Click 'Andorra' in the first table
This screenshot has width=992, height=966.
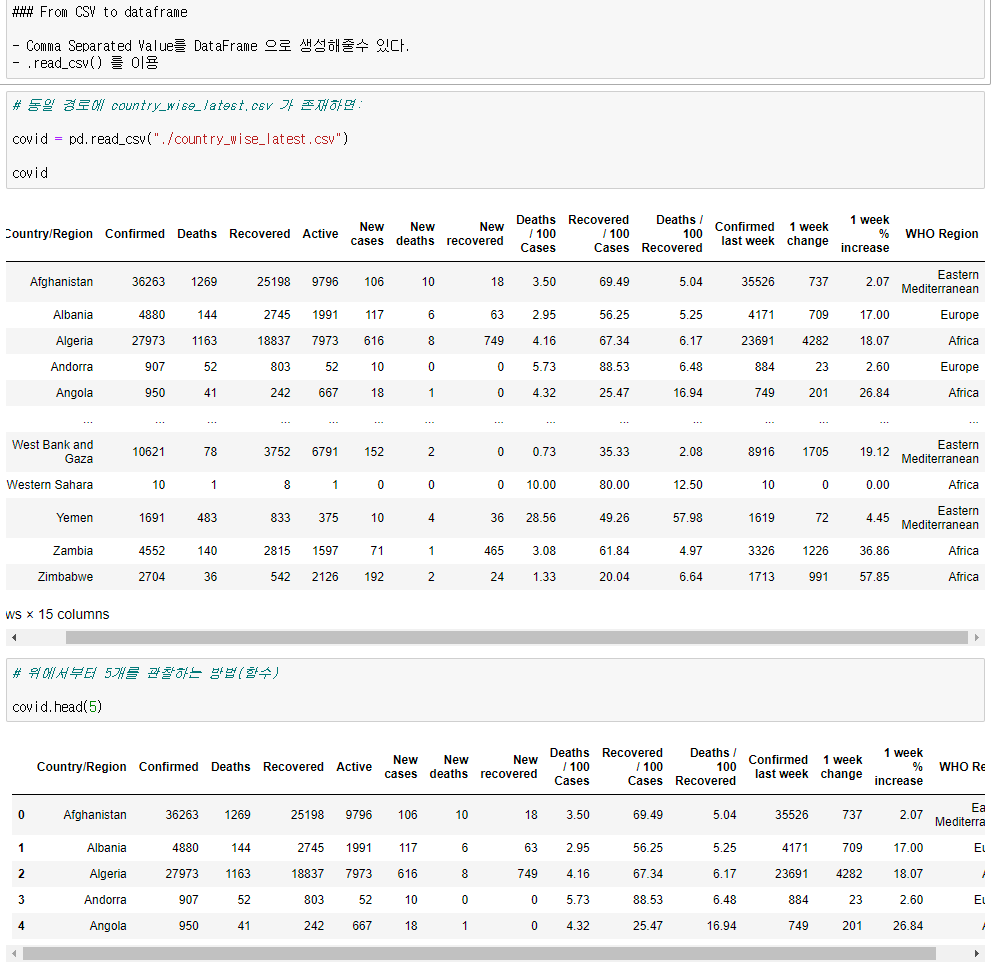71,366
